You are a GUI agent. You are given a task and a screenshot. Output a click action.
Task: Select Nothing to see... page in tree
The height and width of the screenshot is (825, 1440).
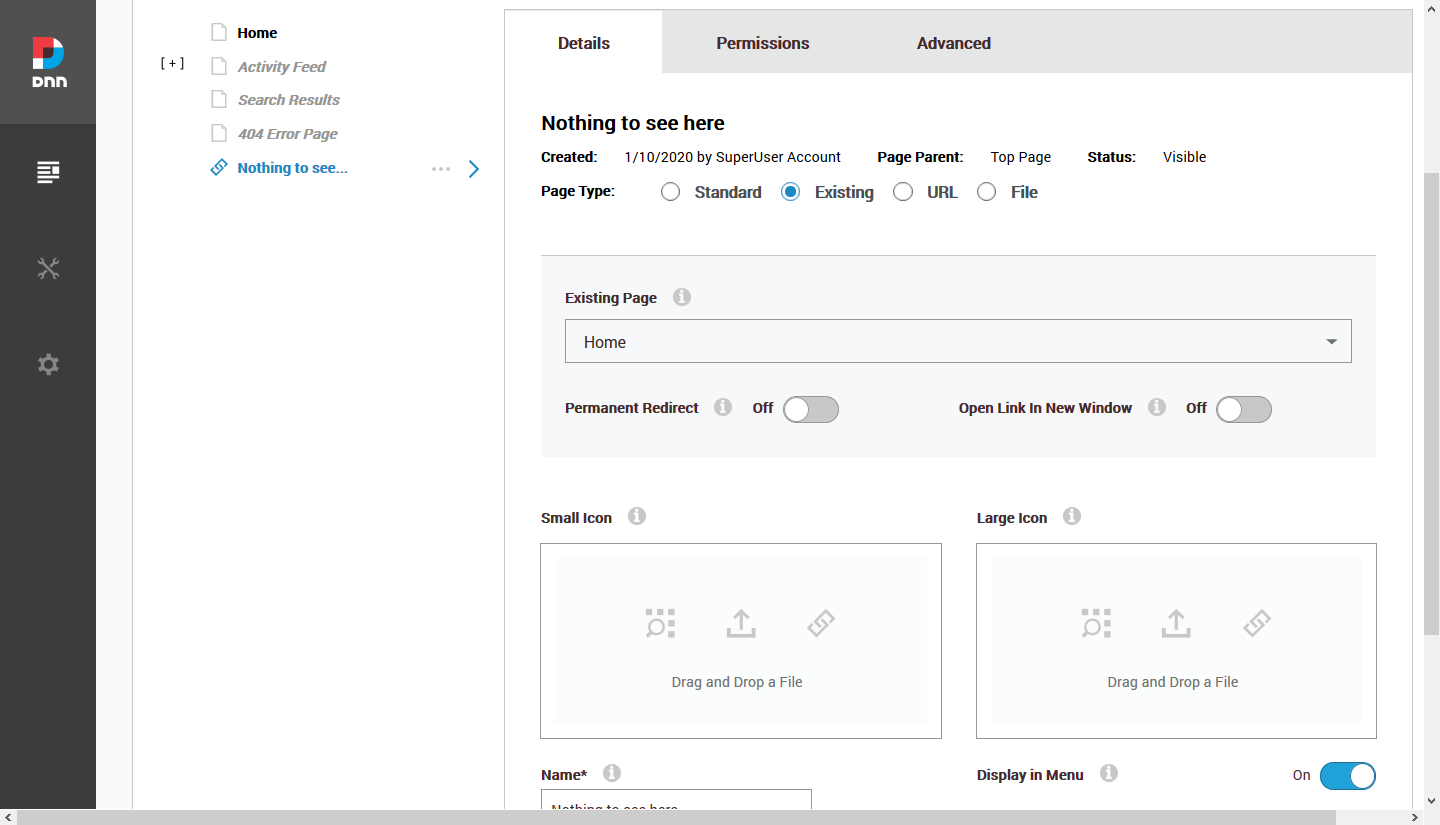[293, 168]
